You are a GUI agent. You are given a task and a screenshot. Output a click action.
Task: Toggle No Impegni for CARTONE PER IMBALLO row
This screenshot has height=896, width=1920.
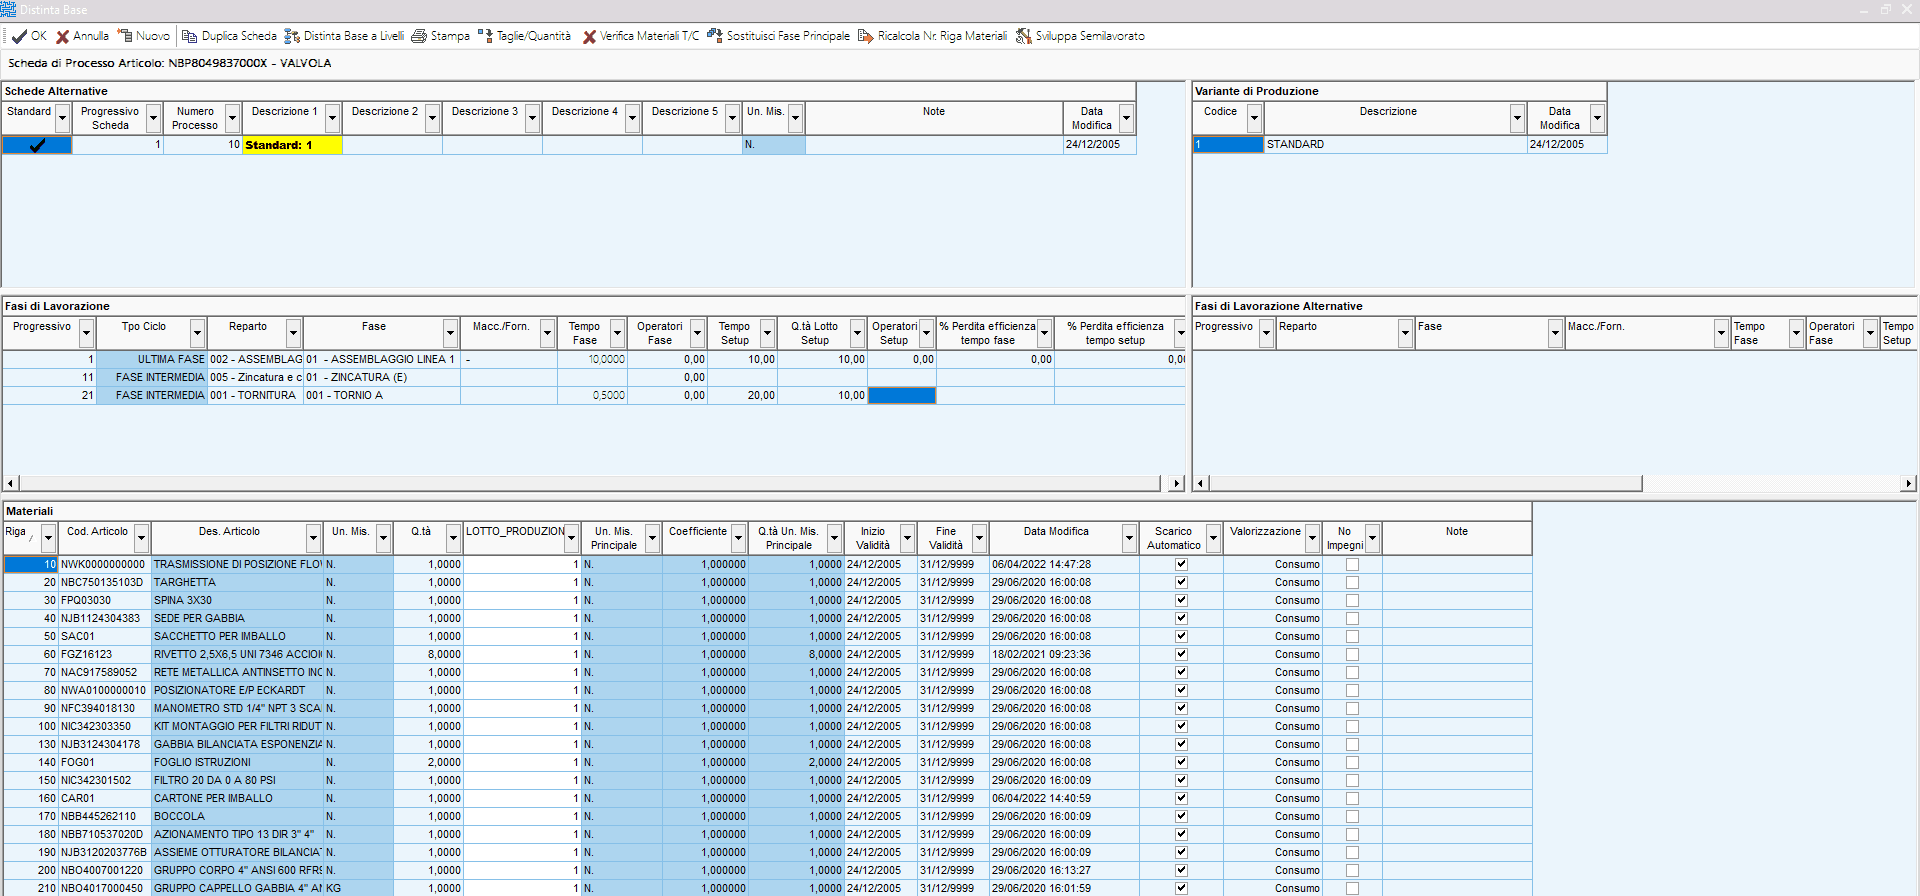[x=1352, y=798]
